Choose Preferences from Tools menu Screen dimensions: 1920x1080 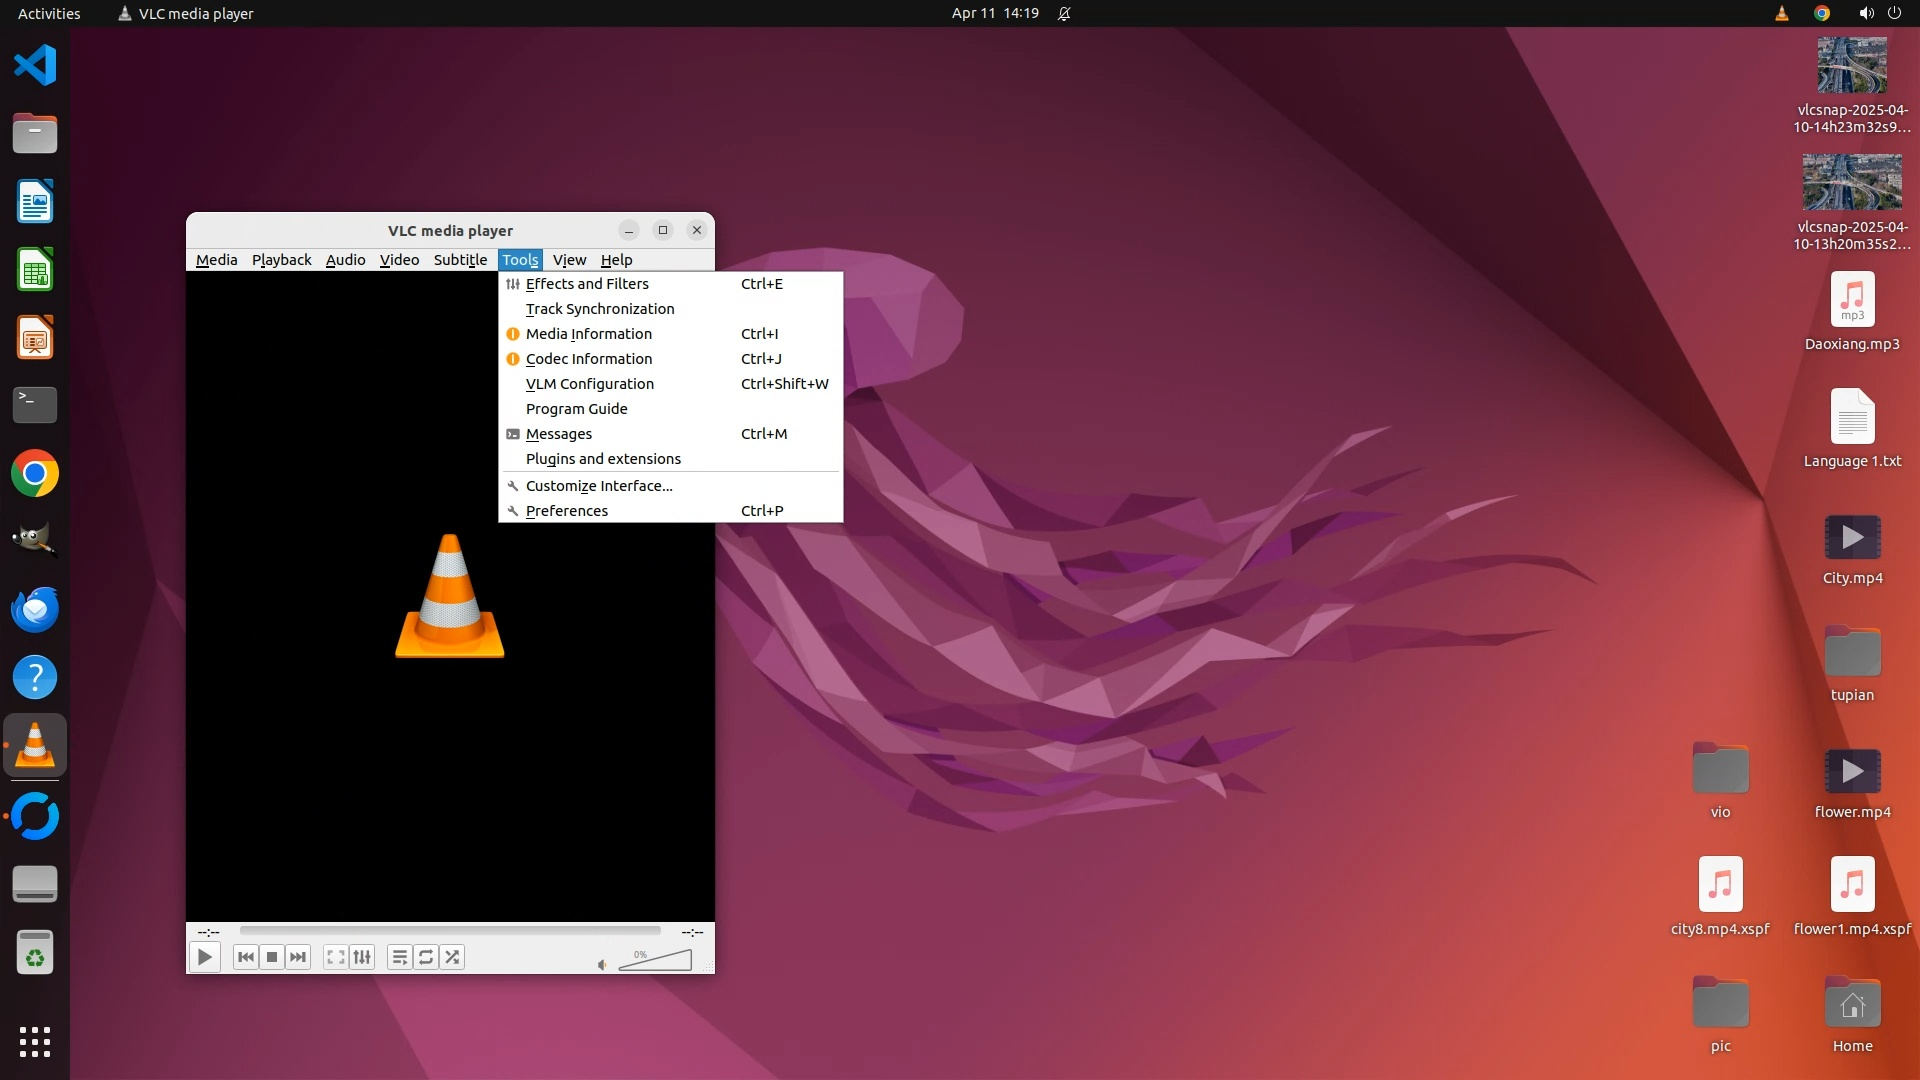pos(567,511)
